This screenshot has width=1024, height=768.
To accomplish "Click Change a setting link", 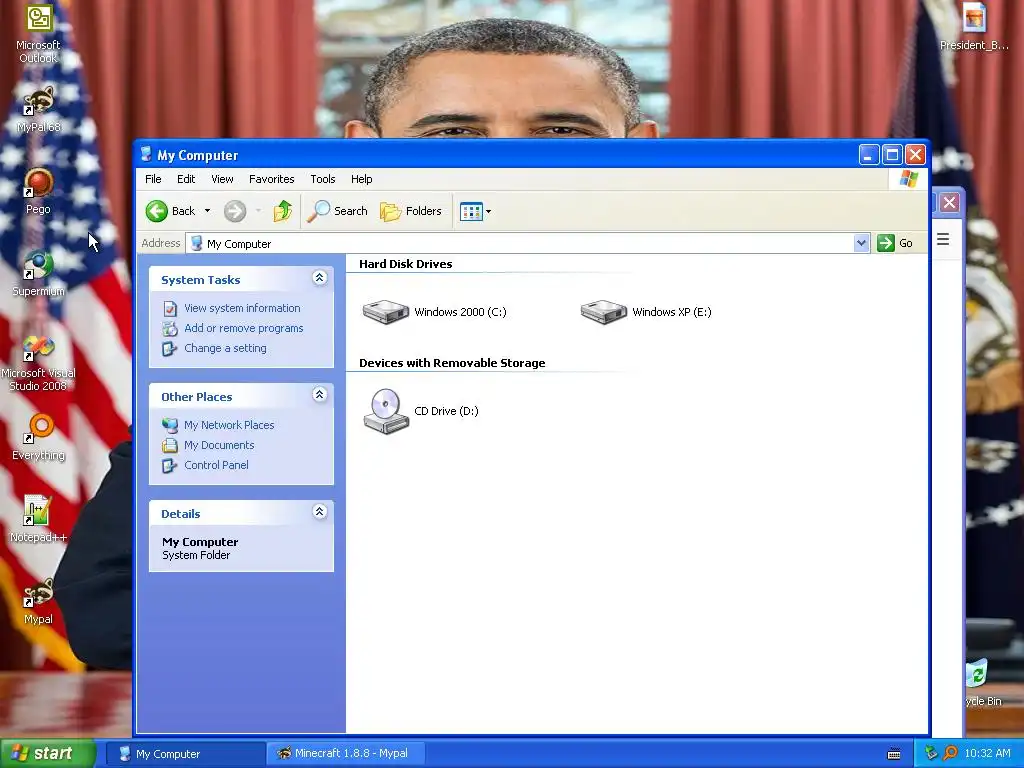I will point(225,349).
